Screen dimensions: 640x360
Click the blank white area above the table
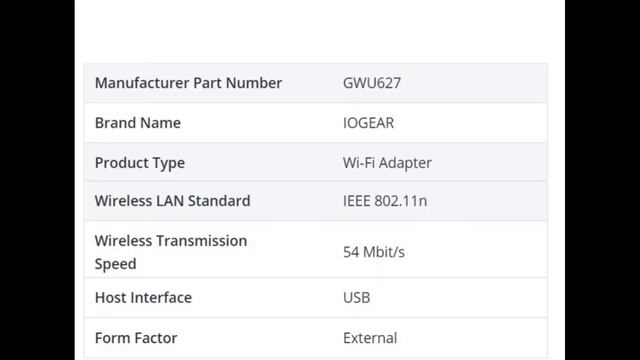[x=320, y=31]
